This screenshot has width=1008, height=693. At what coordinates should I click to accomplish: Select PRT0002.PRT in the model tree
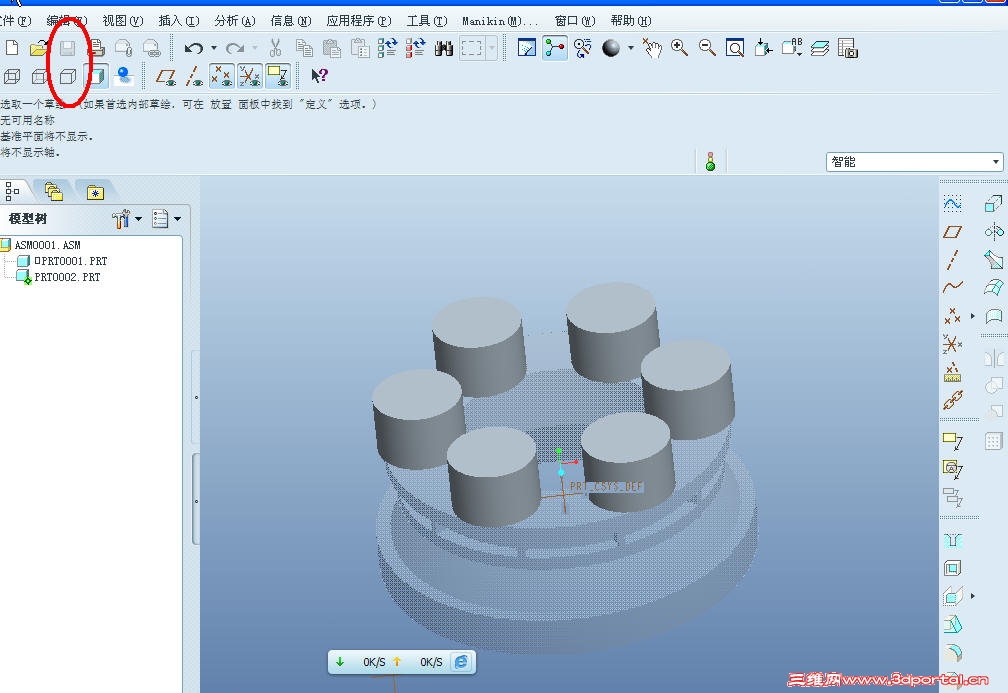click(x=67, y=277)
